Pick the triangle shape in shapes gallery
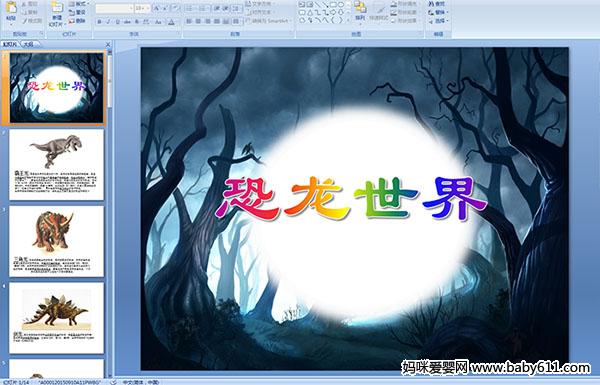Viewport: 600px width, 385px height. (310, 12)
